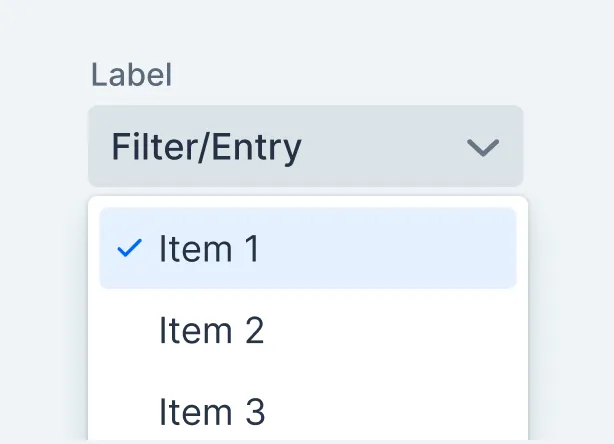
Task: Click the Item 1 text label
Action: point(209,248)
